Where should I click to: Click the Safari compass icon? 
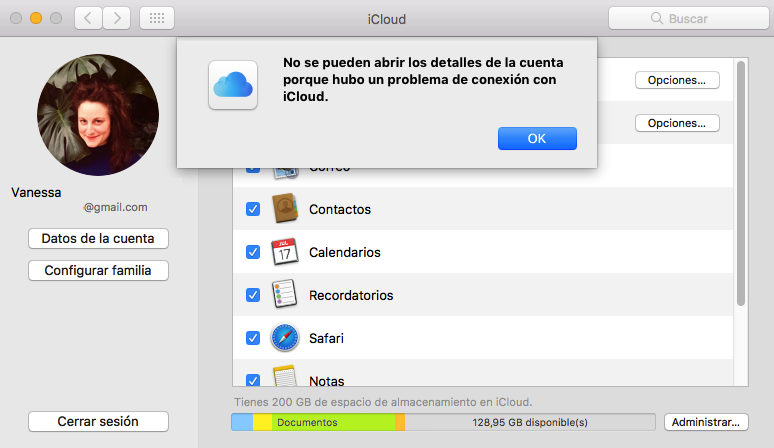pos(285,338)
